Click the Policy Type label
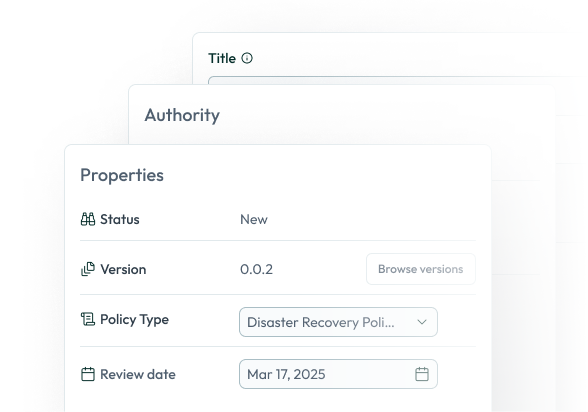 [134, 319]
